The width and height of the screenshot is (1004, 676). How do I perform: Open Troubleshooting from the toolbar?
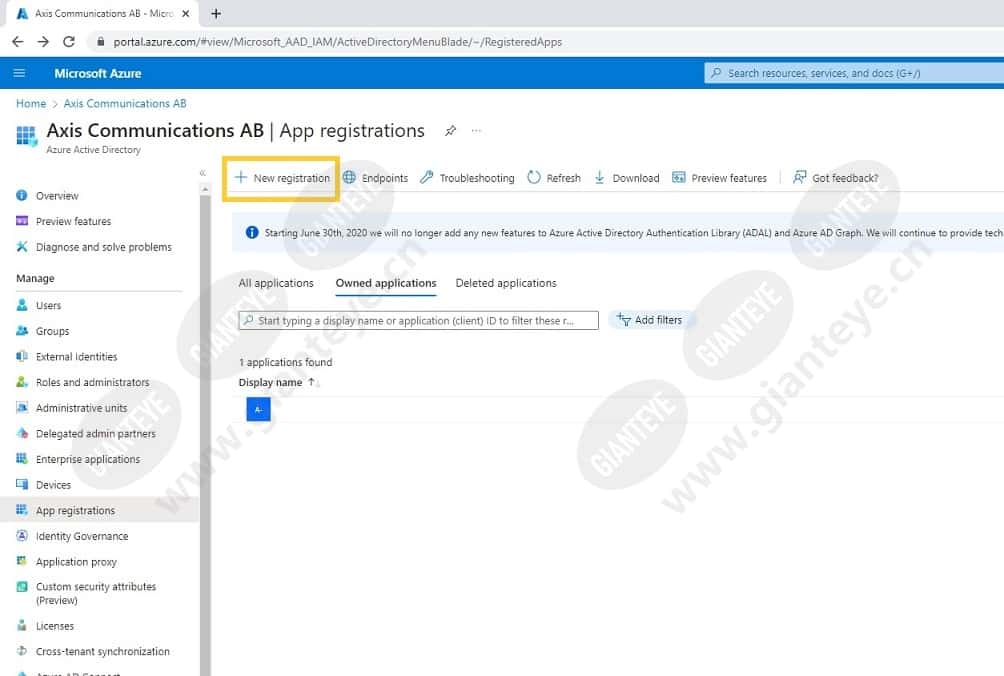pyautogui.click(x=467, y=178)
